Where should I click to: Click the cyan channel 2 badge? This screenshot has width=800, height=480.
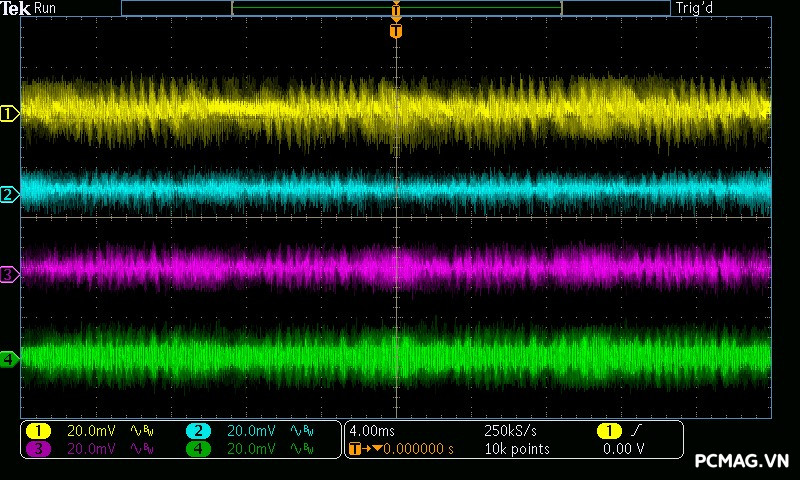coord(198,430)
